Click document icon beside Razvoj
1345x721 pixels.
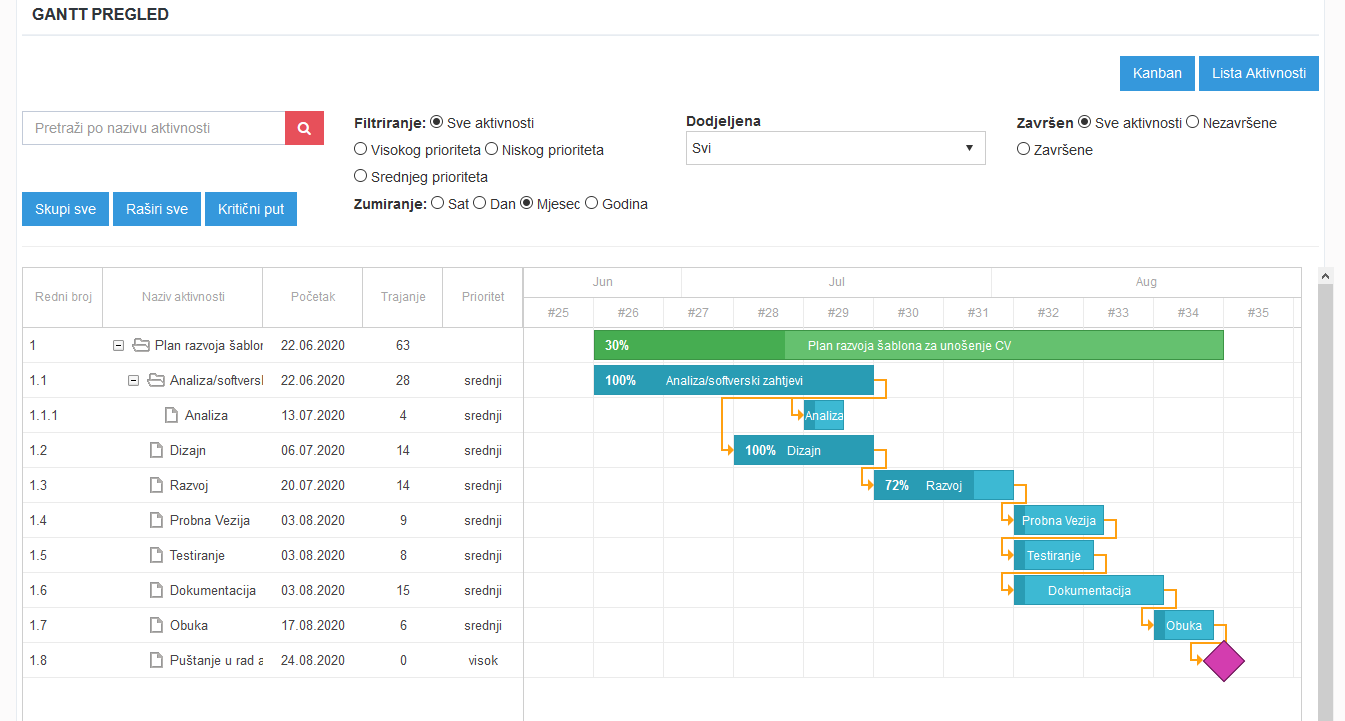pos(156,485)
